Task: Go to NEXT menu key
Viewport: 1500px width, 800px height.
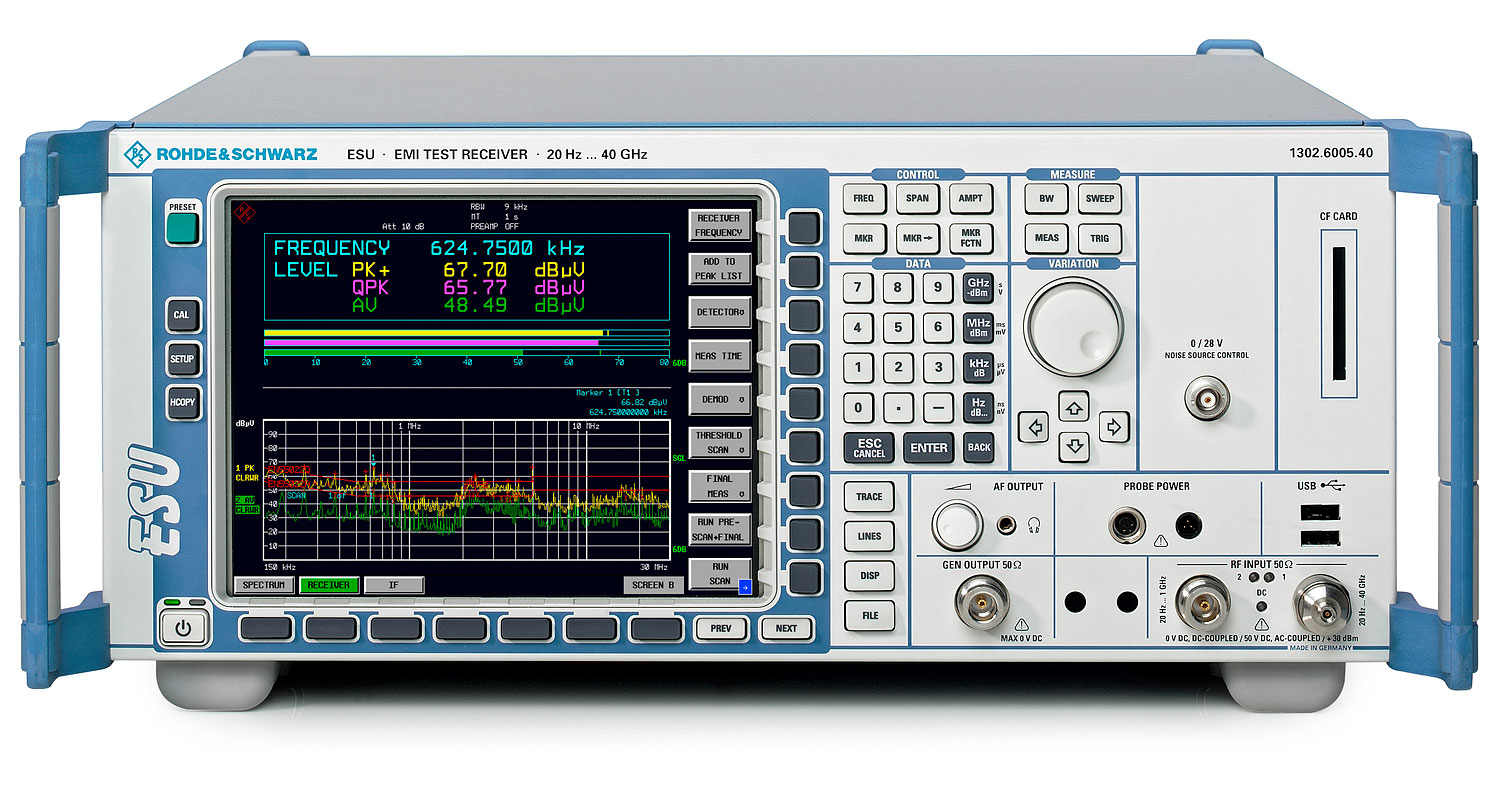Action: pyautogui.click(x=786, y=629)
